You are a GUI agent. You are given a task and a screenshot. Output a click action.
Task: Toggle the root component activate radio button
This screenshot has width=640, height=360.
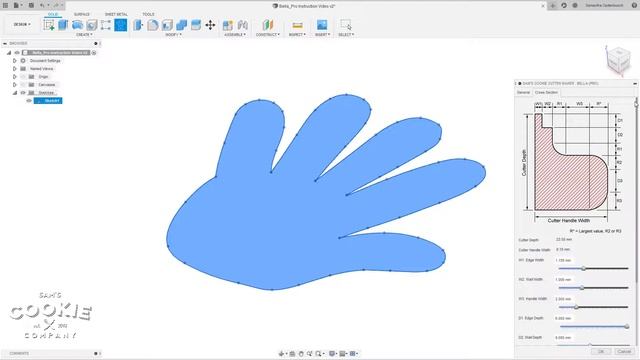pos(94,53)
